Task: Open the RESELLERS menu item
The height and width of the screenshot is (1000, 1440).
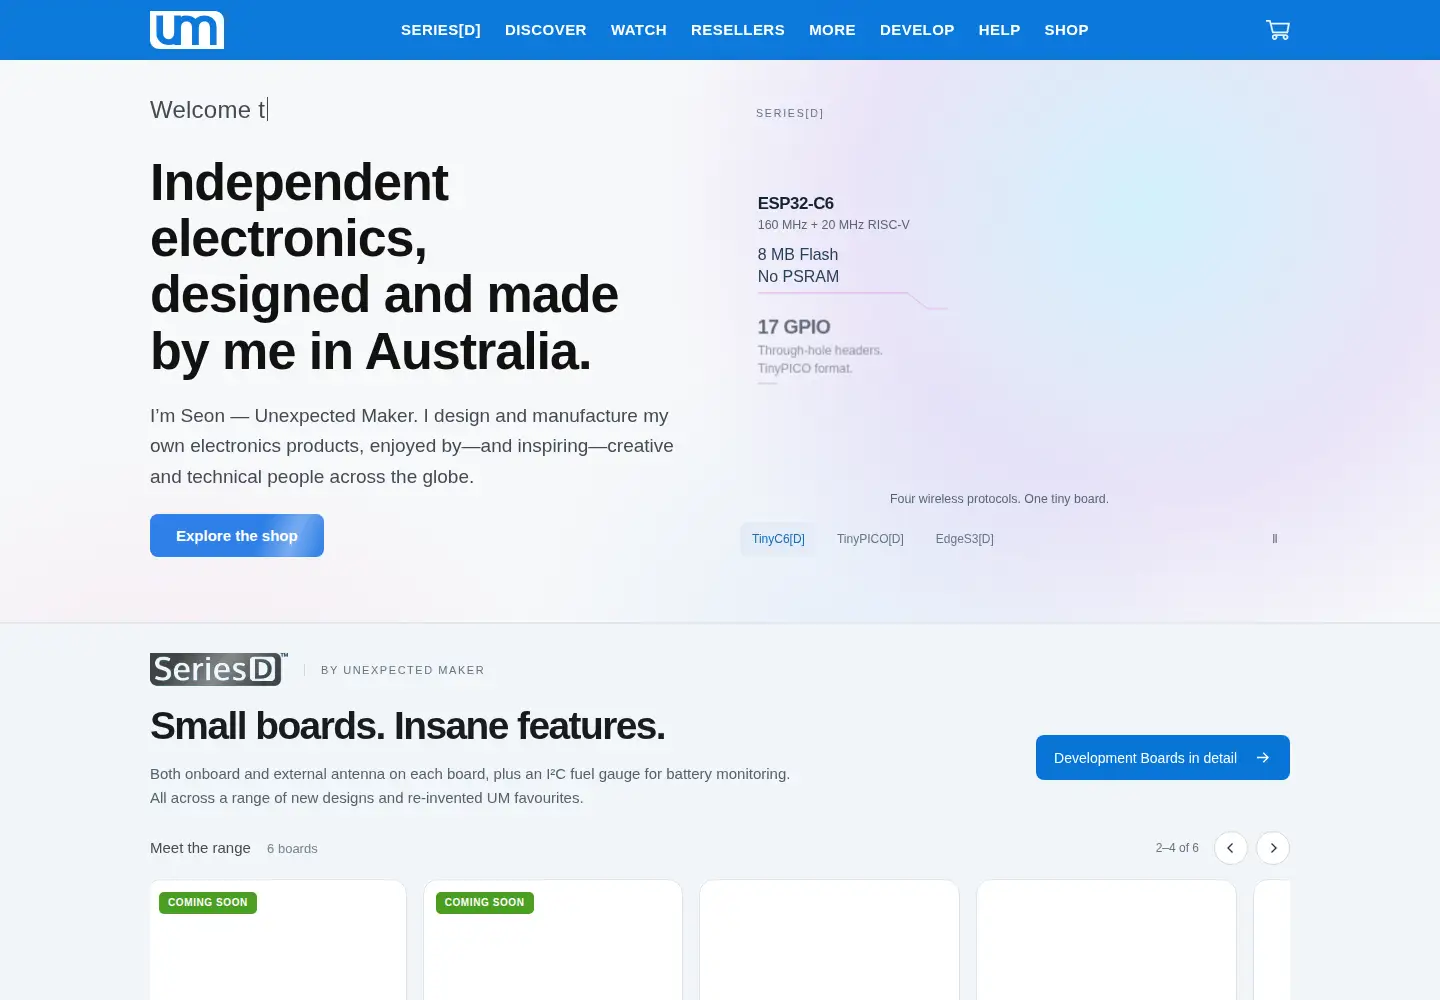Action: [x=738, y=30]
